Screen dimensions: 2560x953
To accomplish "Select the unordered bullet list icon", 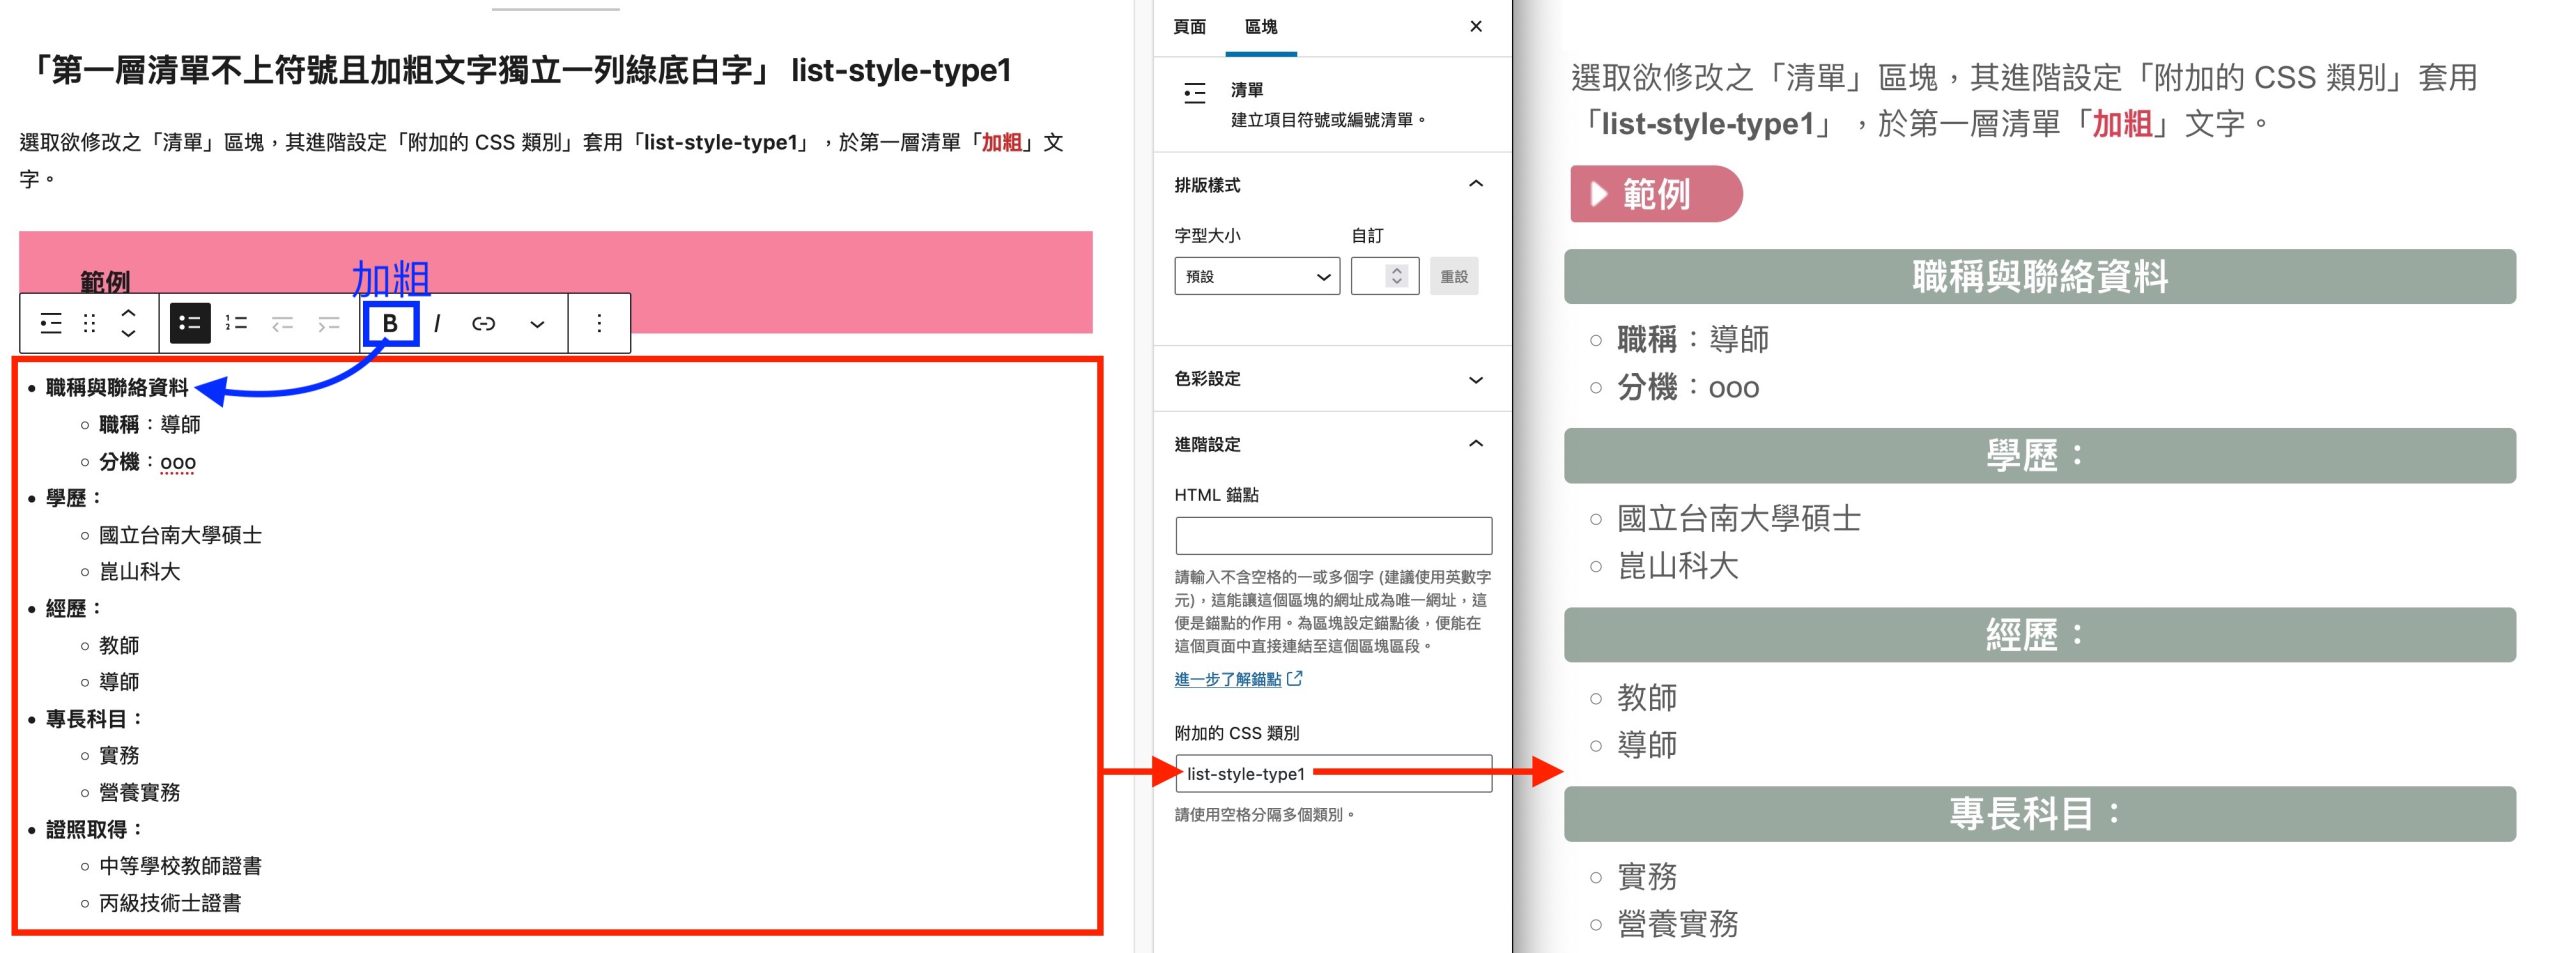I will click(x=190, y=323).
